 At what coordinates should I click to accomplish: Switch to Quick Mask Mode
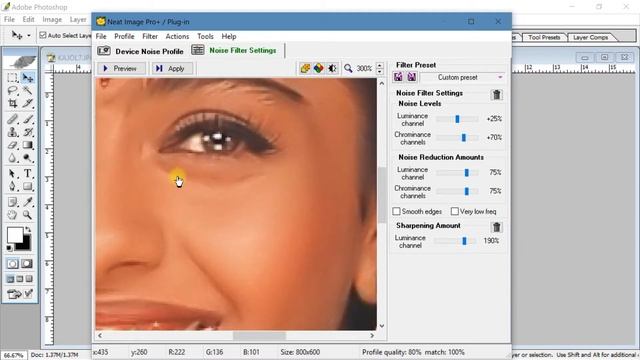coord(27,264)
